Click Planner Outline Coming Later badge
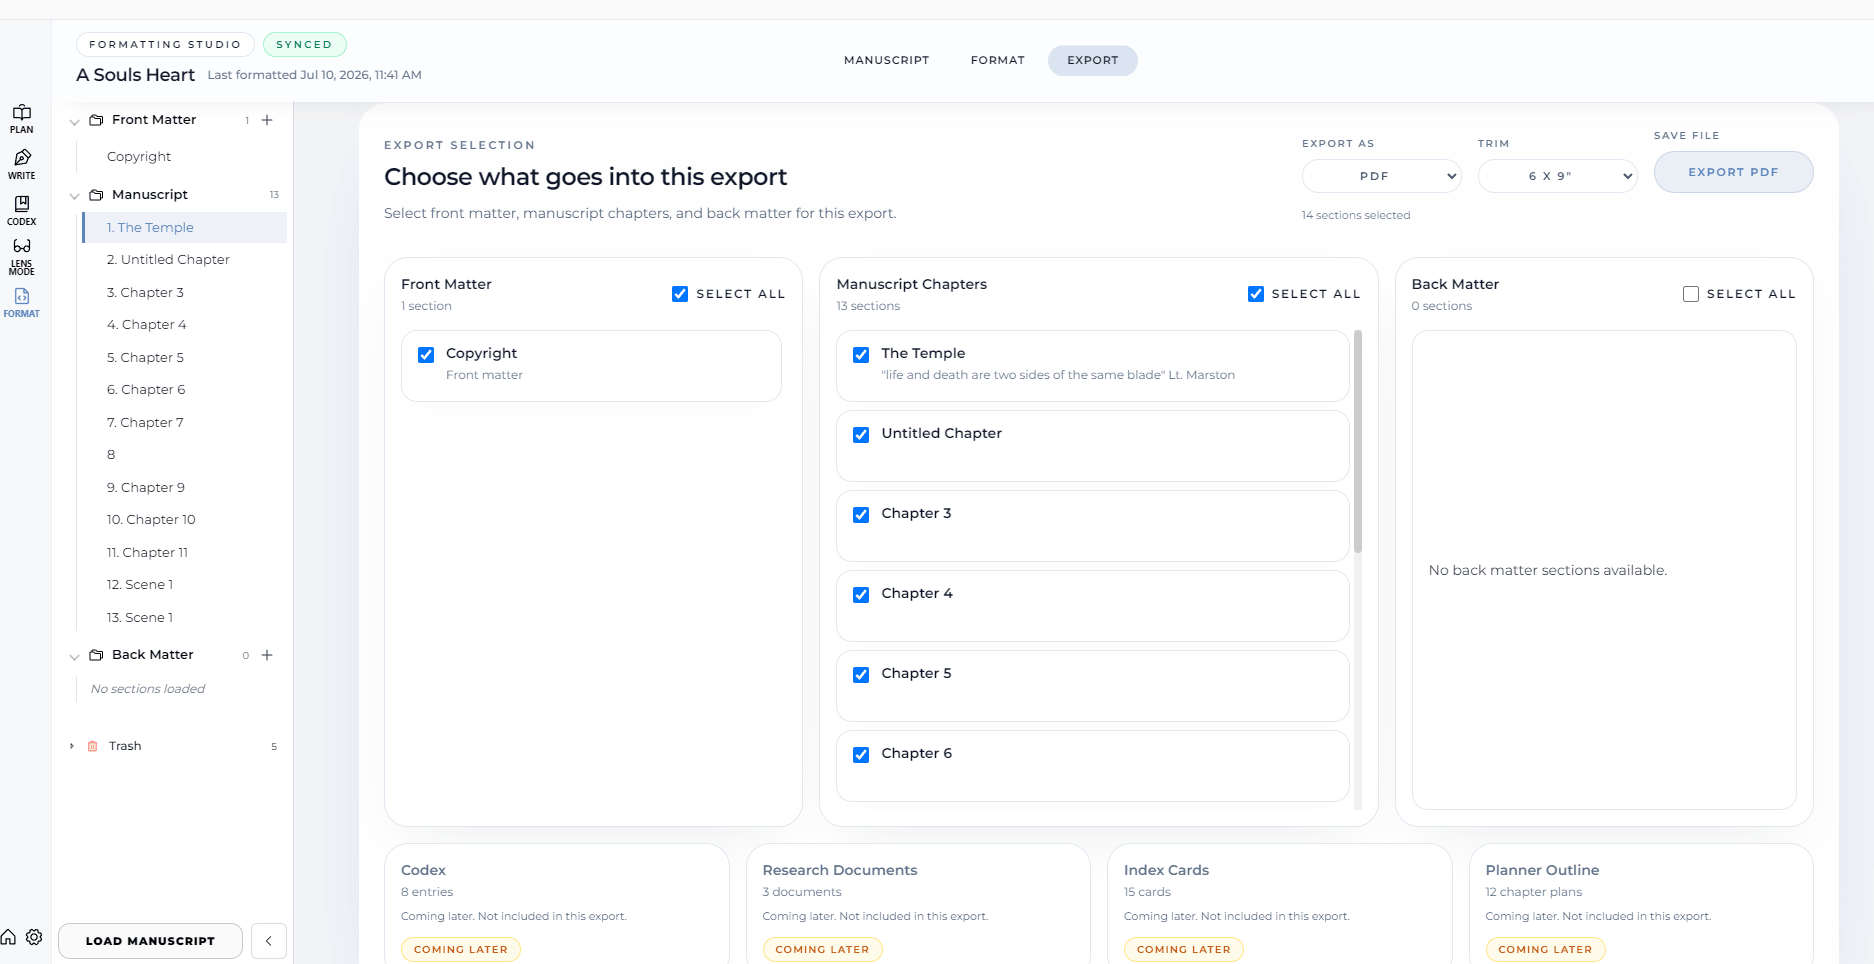Image resolution: width=1874 pixels, height=964 pixels. (x=1545, y=950)
